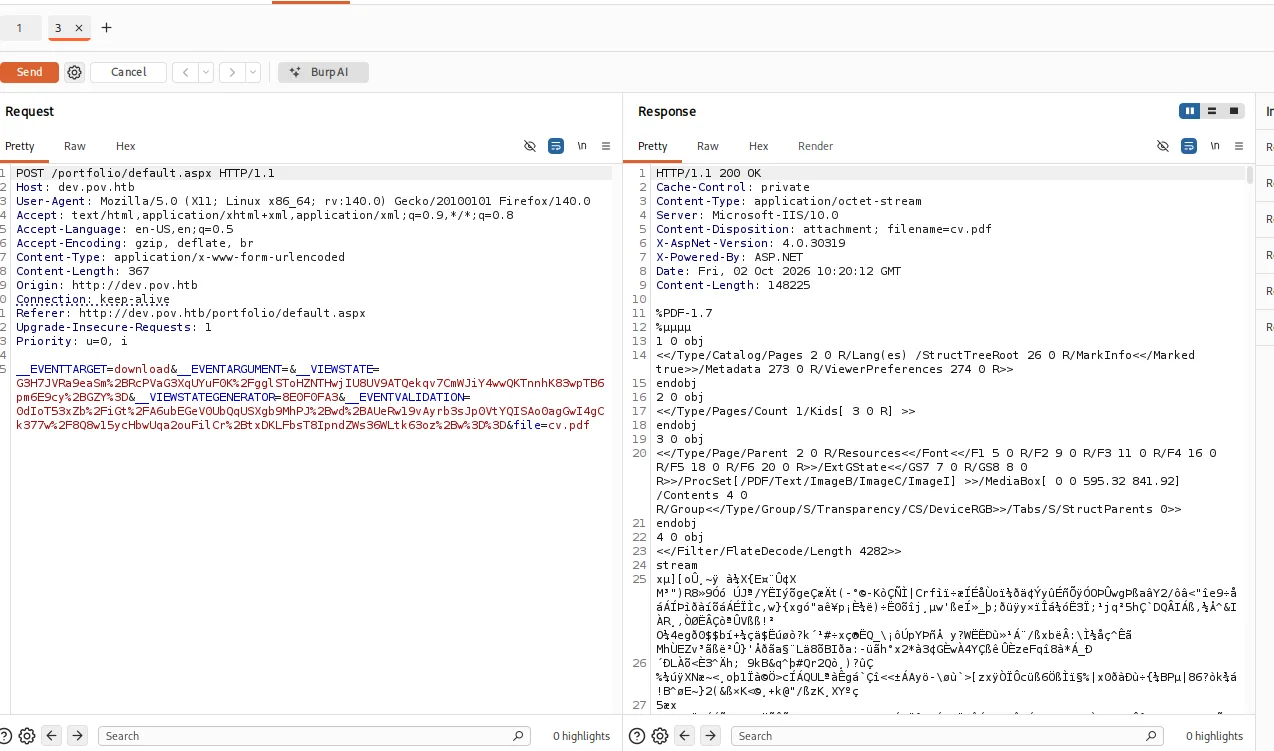Open the Request panel hamburger menu
1274x751 pixels.
tap(606, 146)
